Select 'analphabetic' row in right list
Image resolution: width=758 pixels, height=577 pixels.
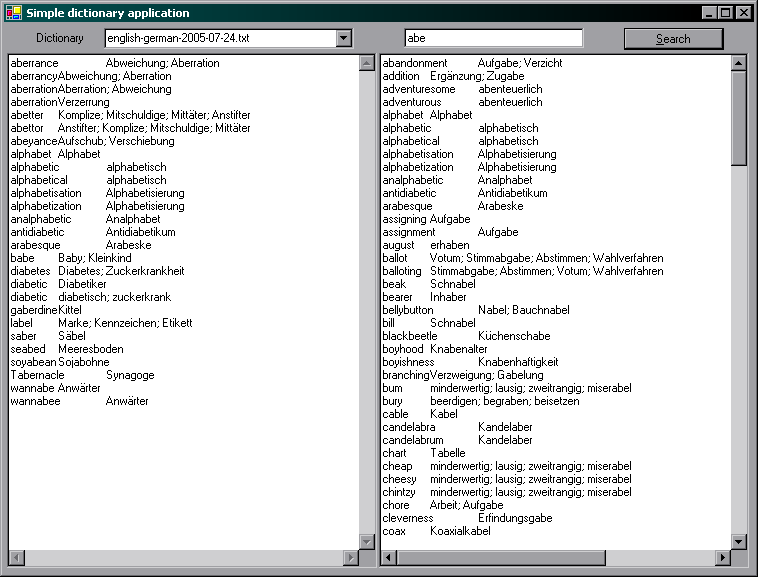point(457,180)
